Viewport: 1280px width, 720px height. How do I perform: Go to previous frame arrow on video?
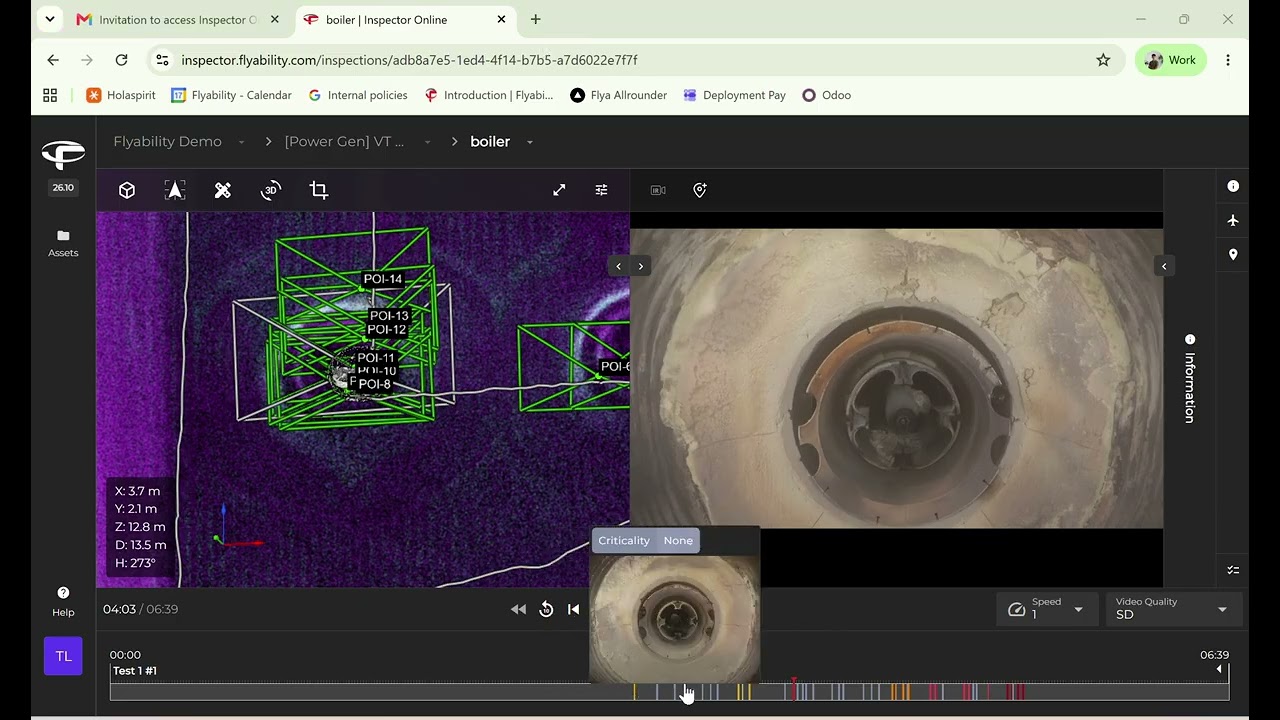[x=618, y=266]
